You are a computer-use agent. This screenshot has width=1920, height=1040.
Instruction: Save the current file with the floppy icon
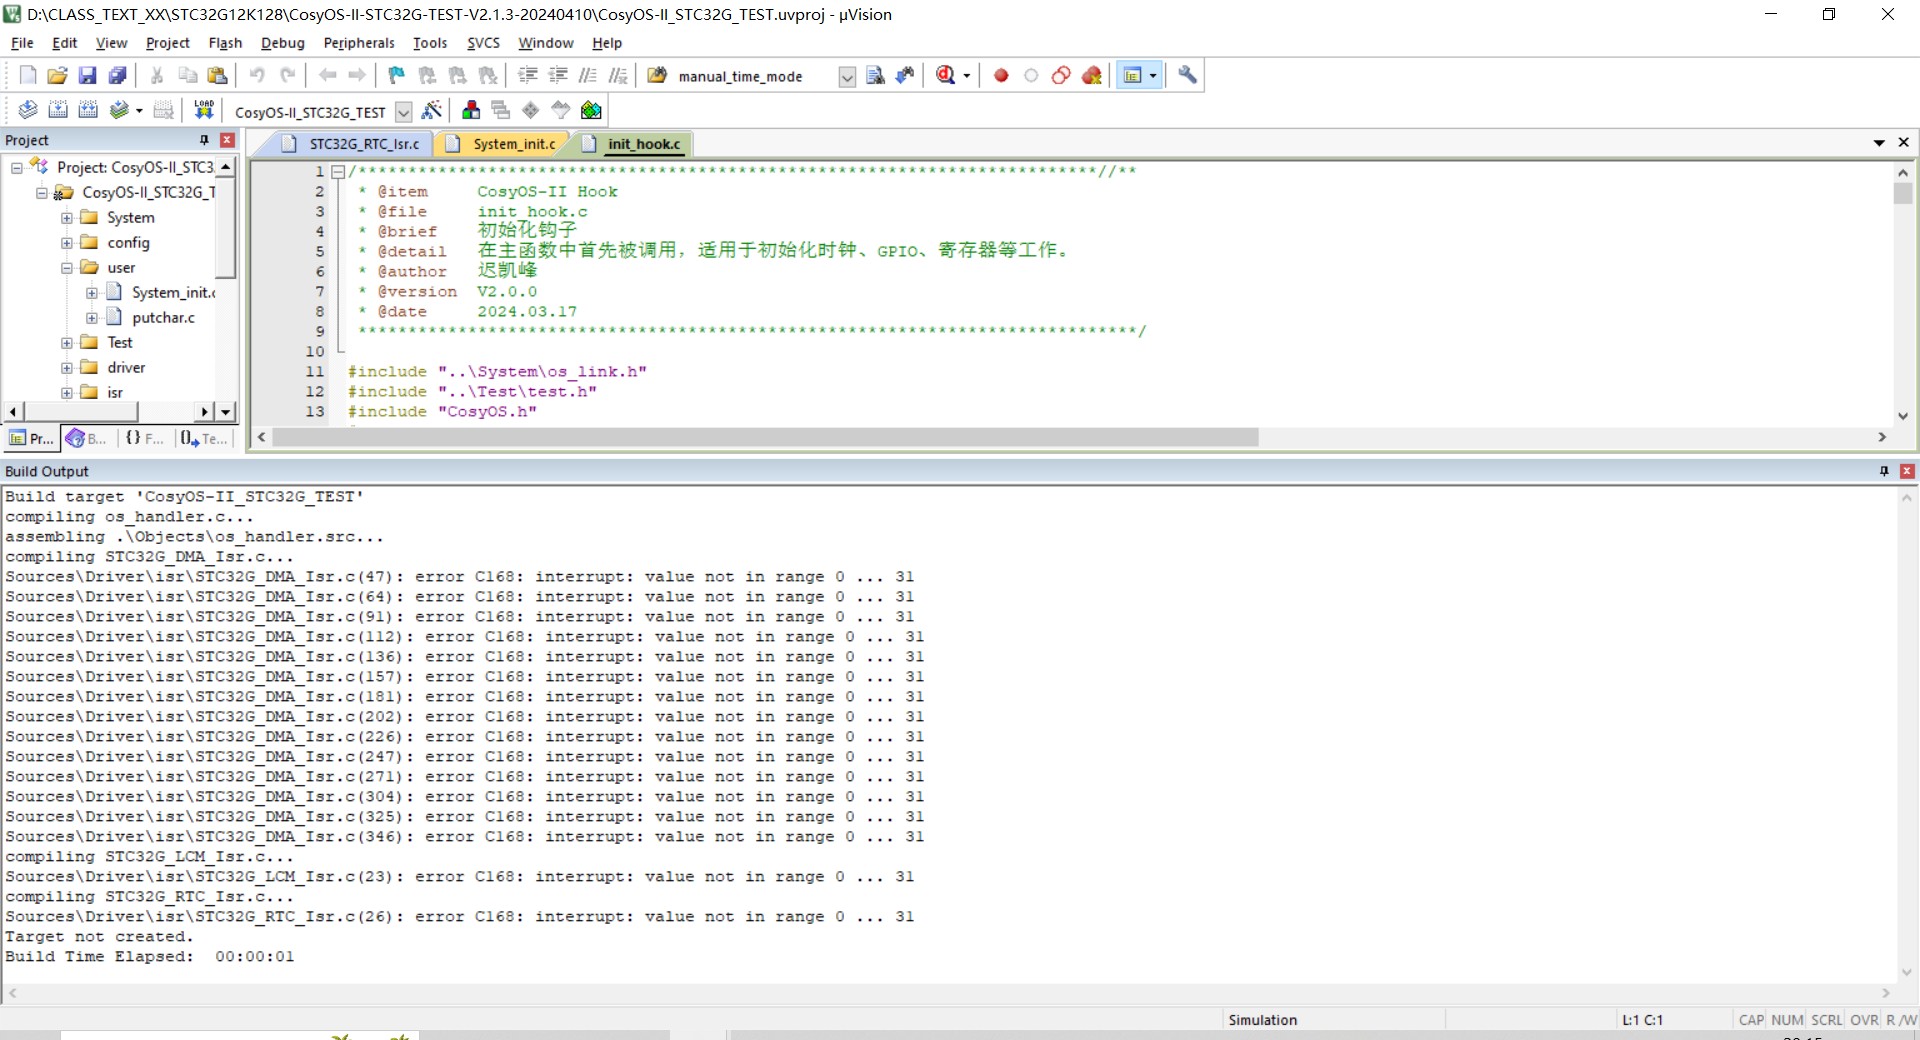pyautogui.click(x=88, y=76)
